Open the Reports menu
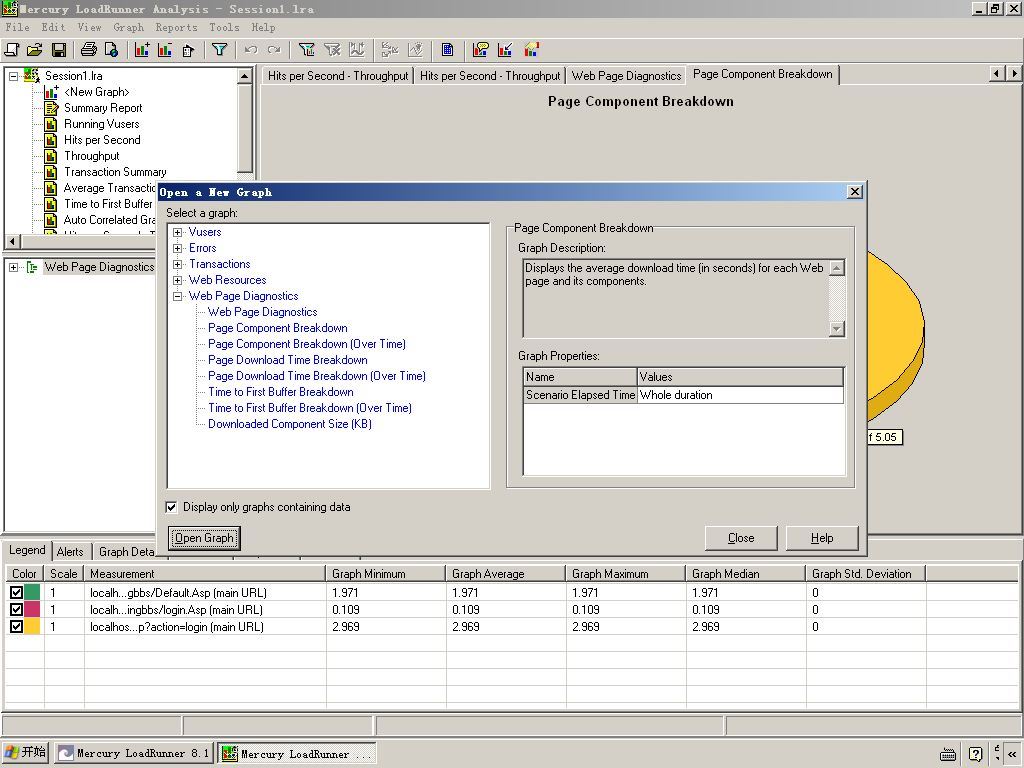Screen dimensions: 1024x768 click(176, 27)
